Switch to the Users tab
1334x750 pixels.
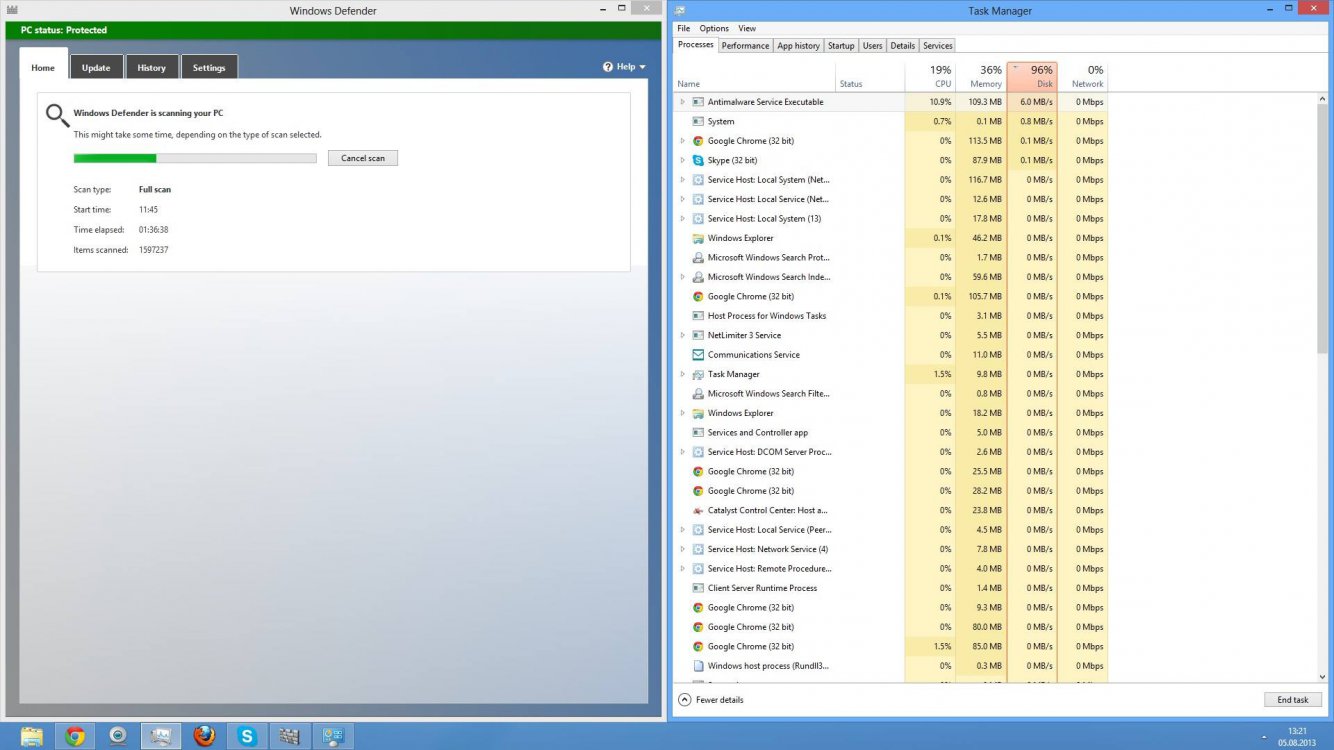(873, 45)
